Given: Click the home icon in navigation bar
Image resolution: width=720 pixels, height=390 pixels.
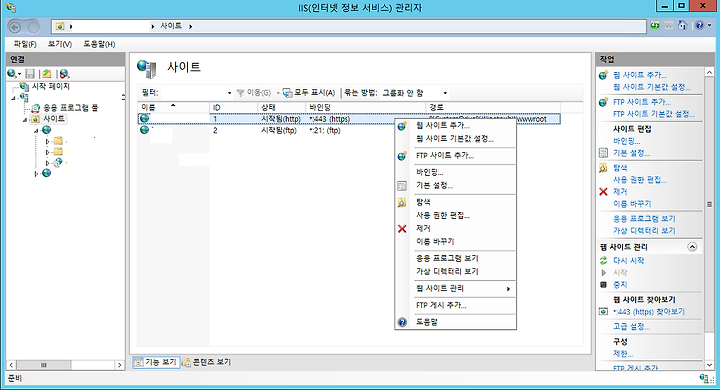Looking at the screenshot, I should coord(682,25).
